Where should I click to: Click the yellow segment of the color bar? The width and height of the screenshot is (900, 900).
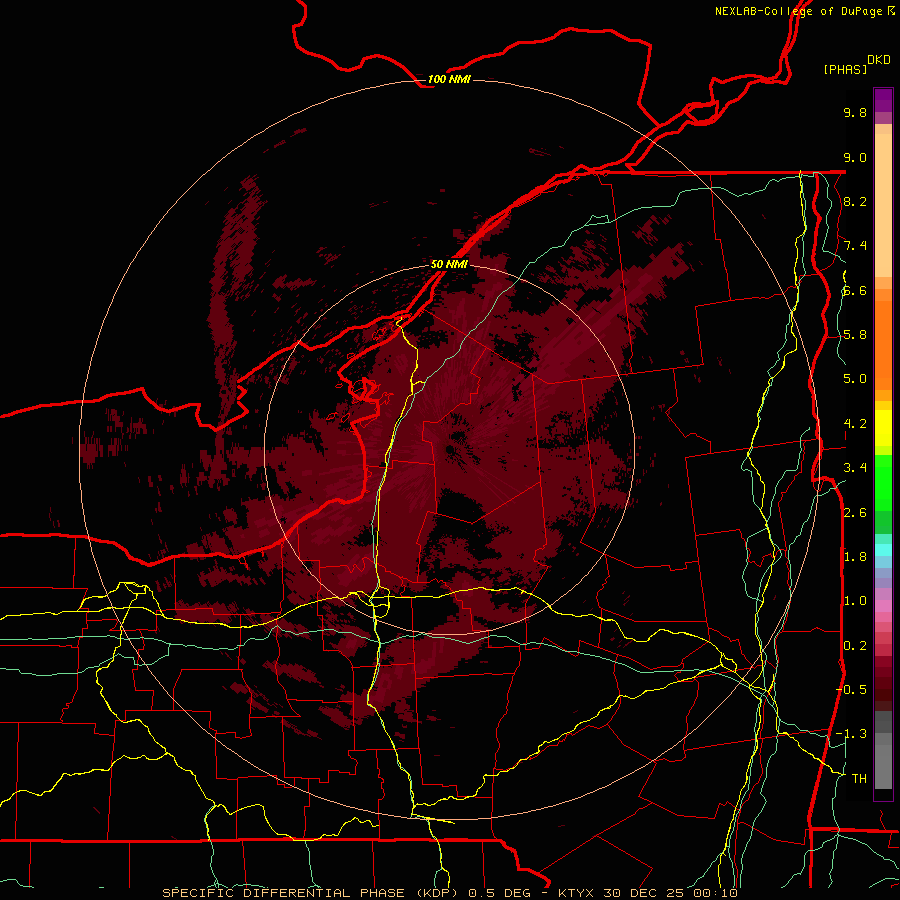[x=883, y=428]
